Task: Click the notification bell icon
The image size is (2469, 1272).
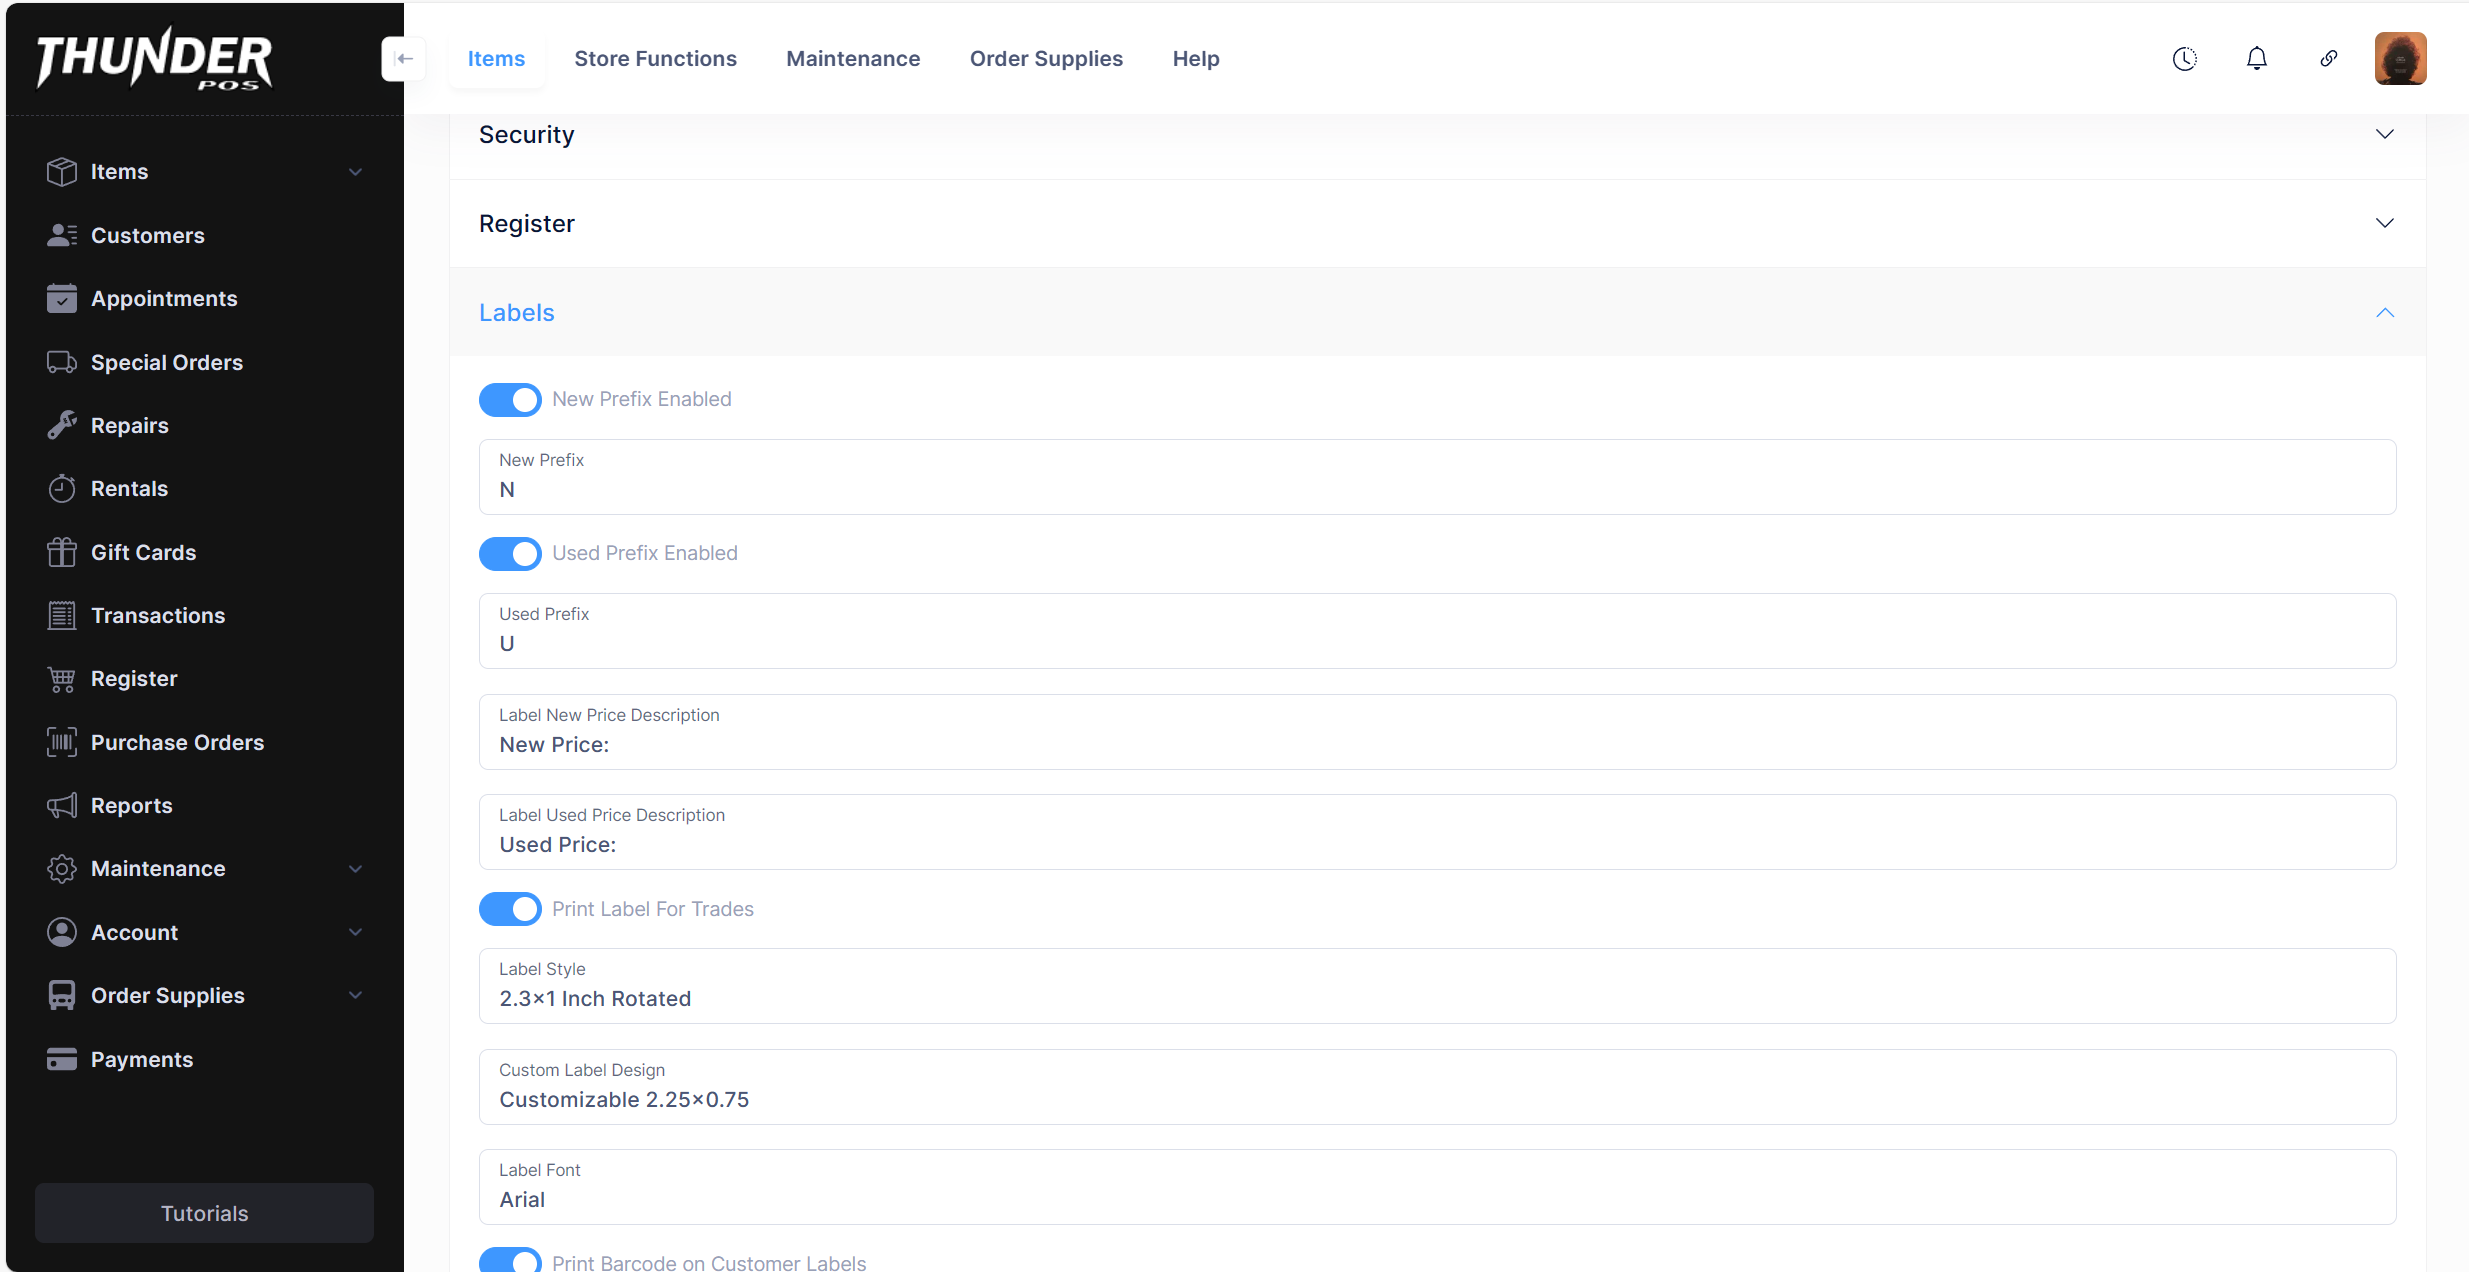Action: coord(2256,59)
